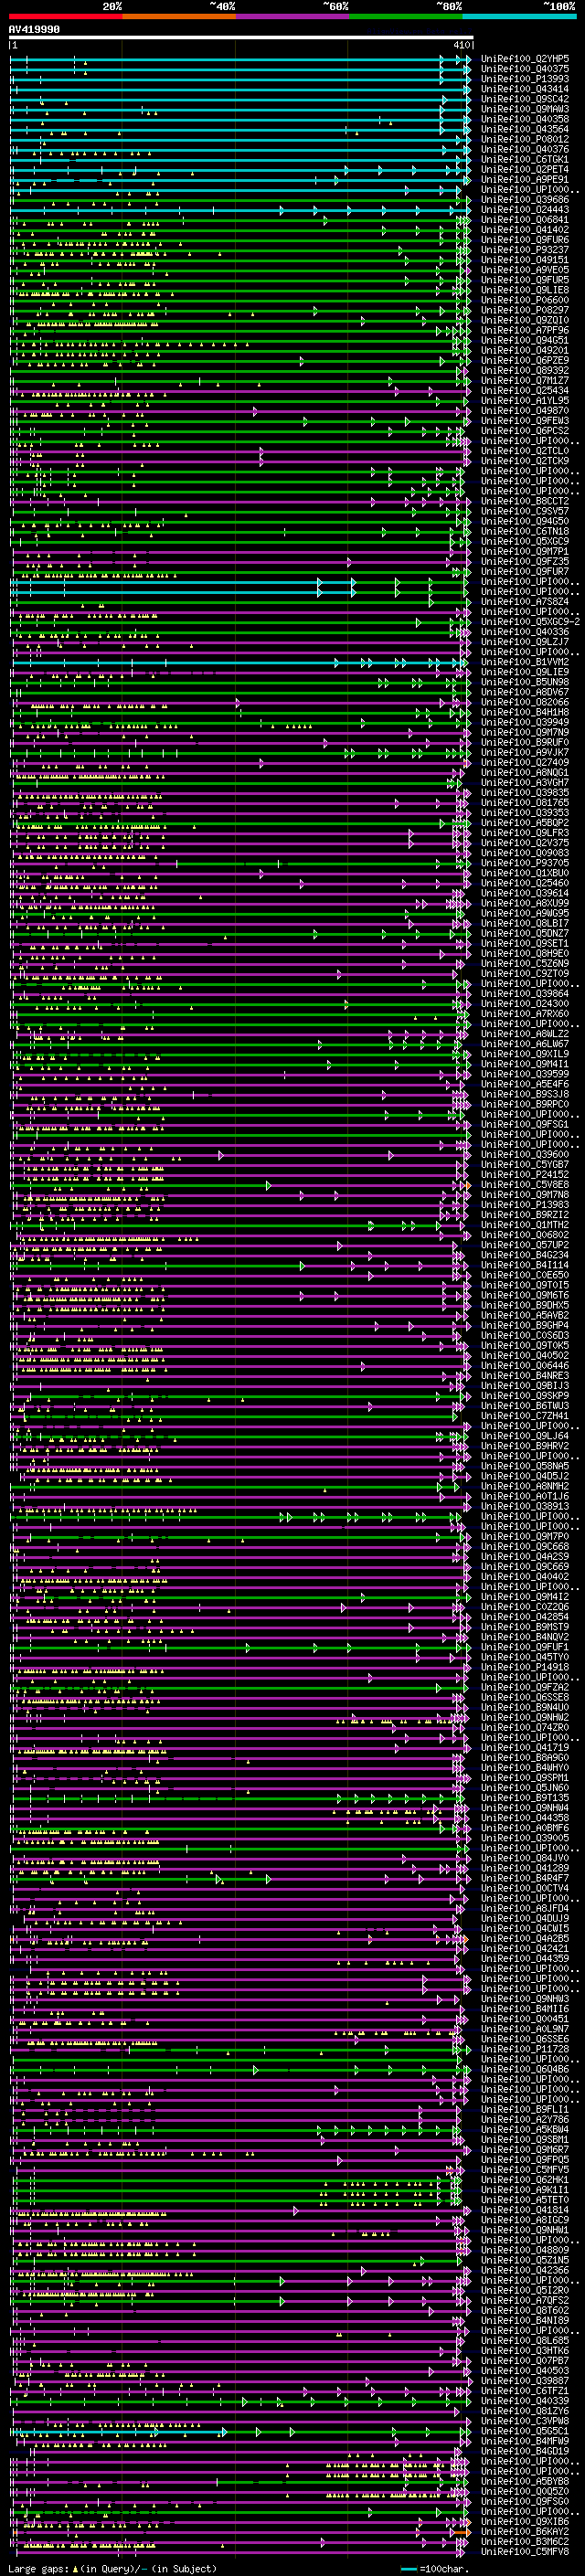Open hit UniRef100_Q9MAW3

coord(525,109)
